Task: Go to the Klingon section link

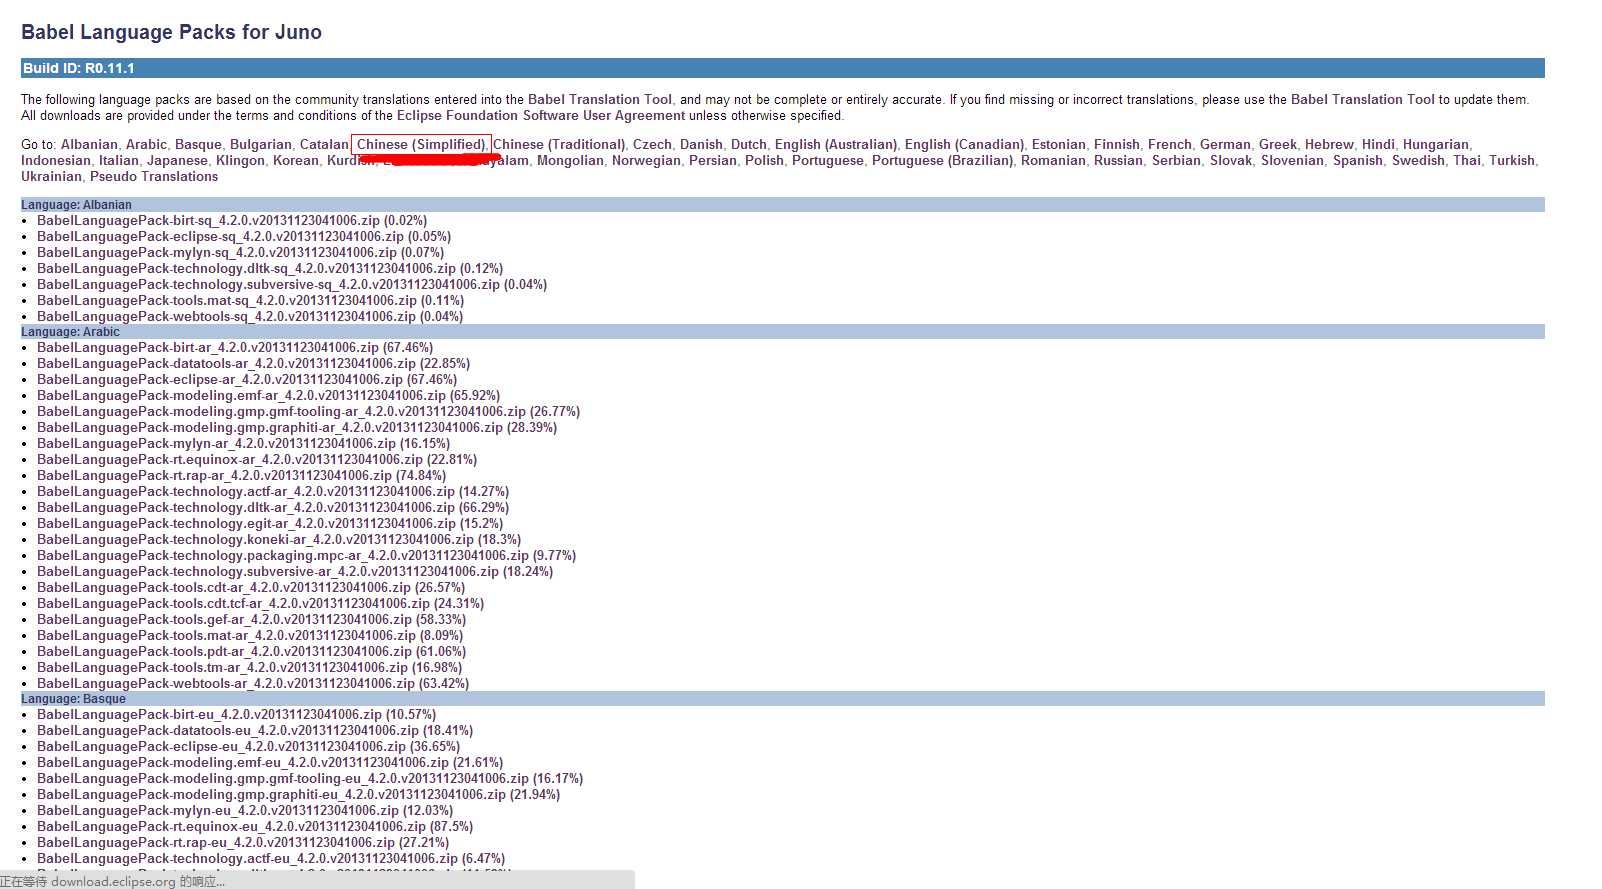Action: (240, 160)
